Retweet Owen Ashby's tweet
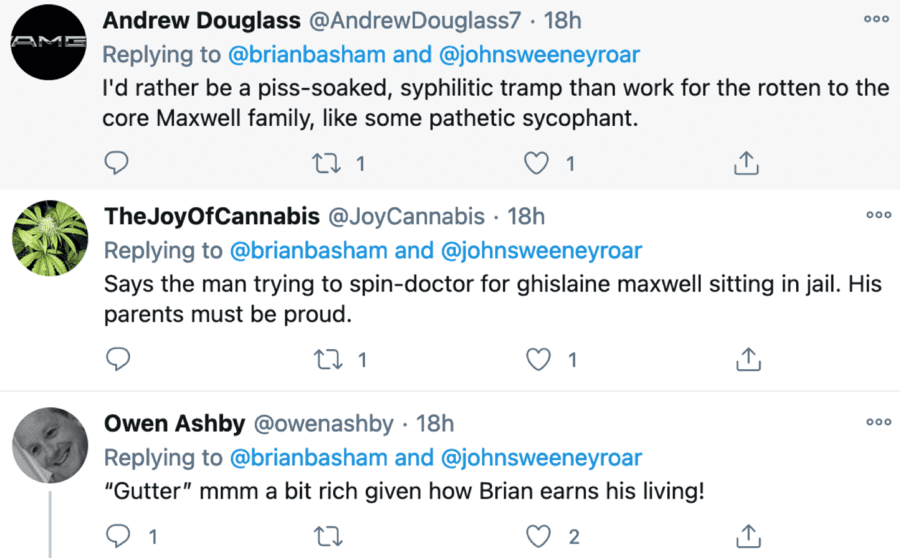Viewport: 900px width, 558px height. (327, 537)
